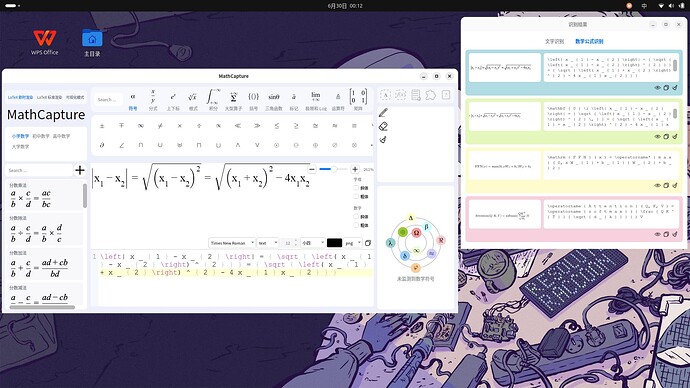Image resolution: width=690 pixels, height=388 pixels.
Task: Insert the ∠ angle symbol
Action: click(x=121, y=145)
